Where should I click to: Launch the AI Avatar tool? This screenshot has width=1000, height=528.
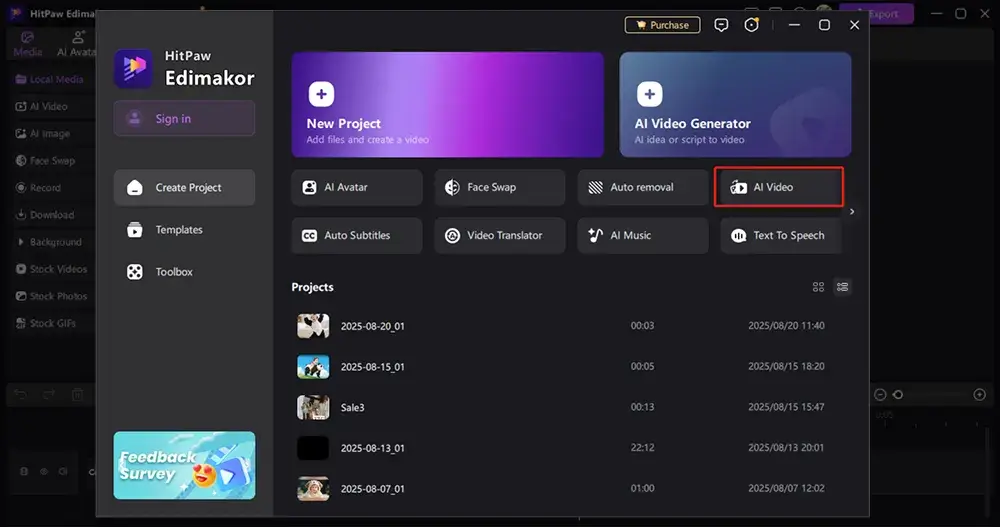357,187
